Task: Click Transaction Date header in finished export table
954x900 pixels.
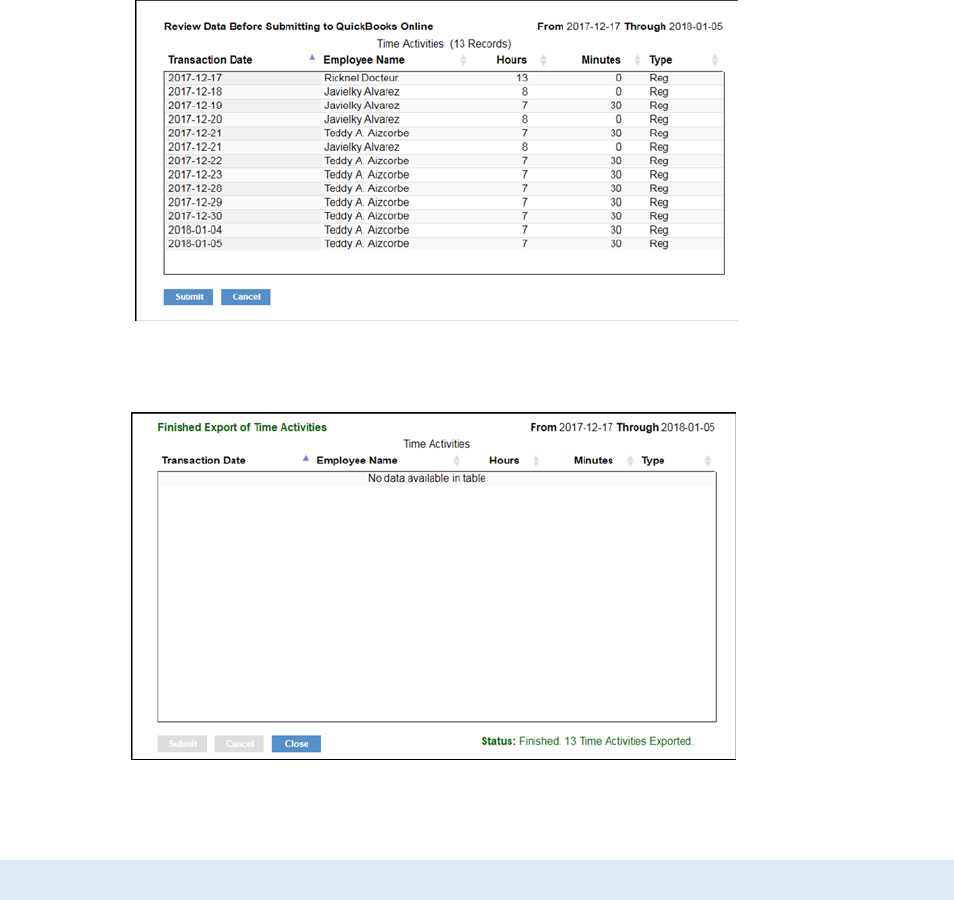Action: coord(203,461)
